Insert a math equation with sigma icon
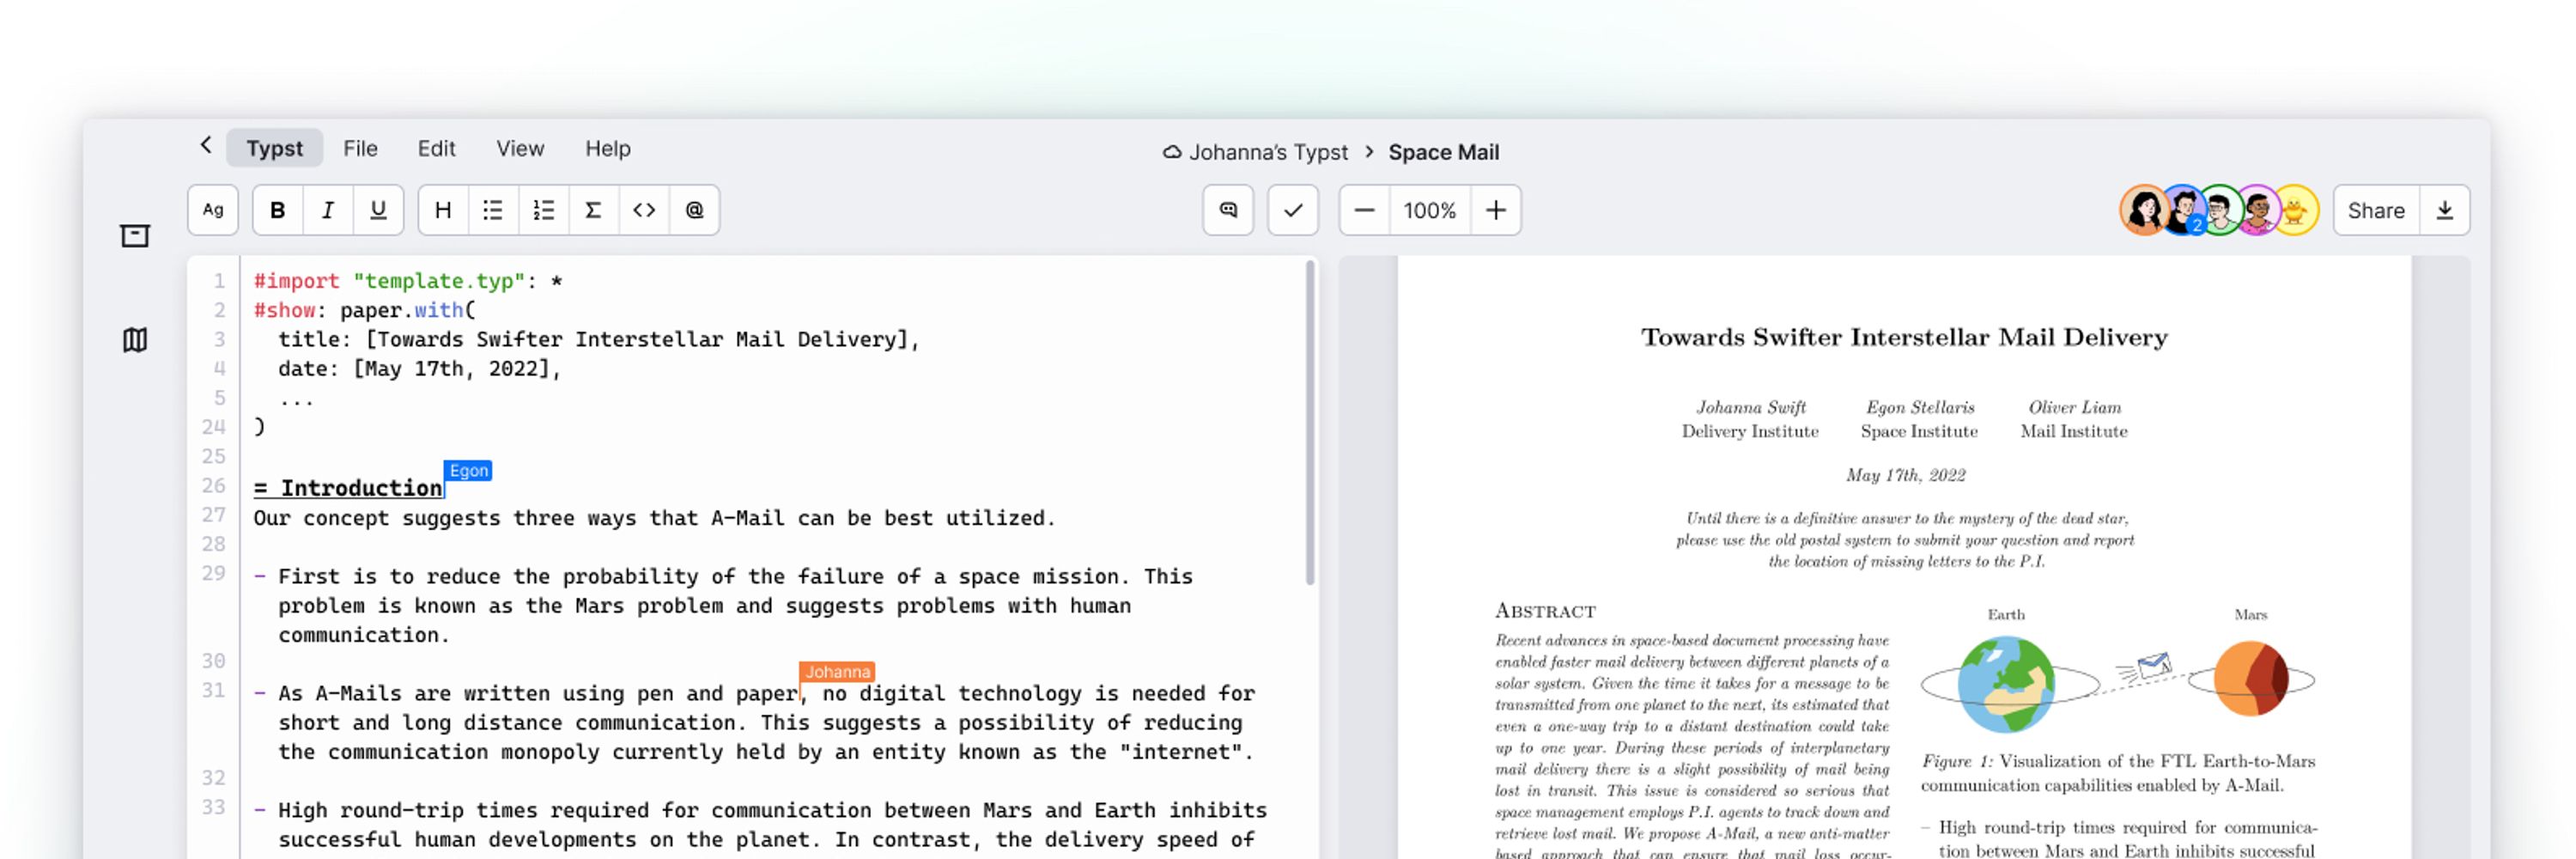The width and height of the screenshot is (2576, 859). 594,210
